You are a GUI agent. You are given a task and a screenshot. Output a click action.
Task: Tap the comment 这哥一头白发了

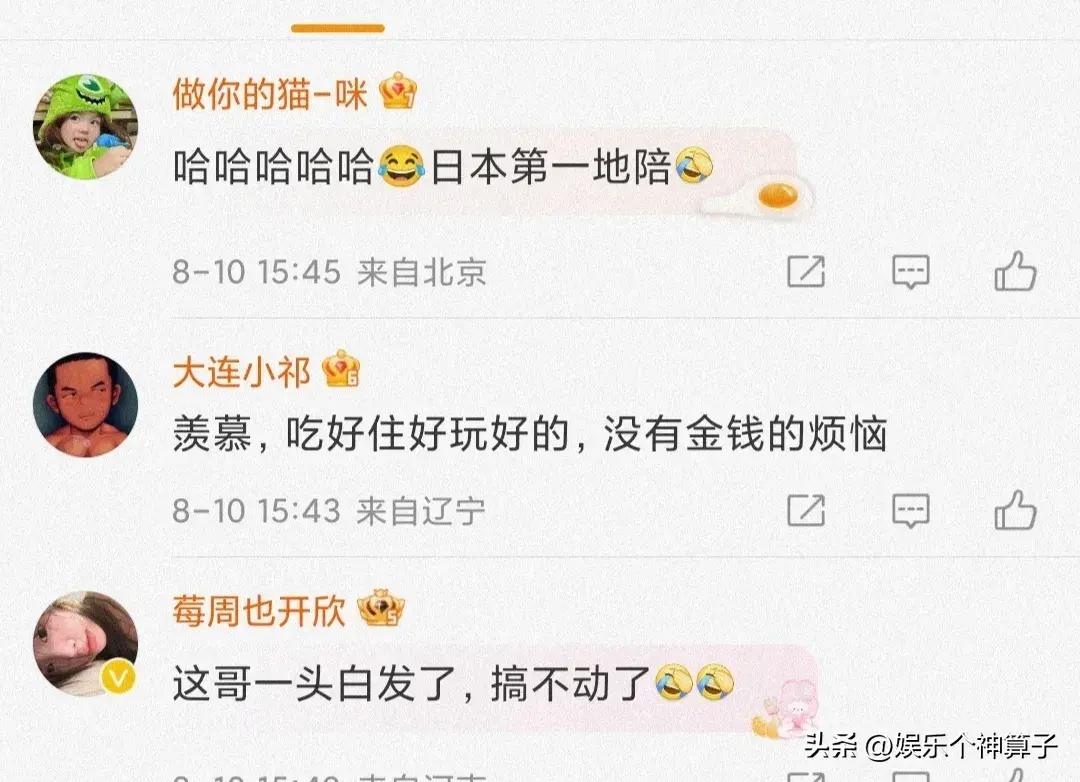click(453, 683)
